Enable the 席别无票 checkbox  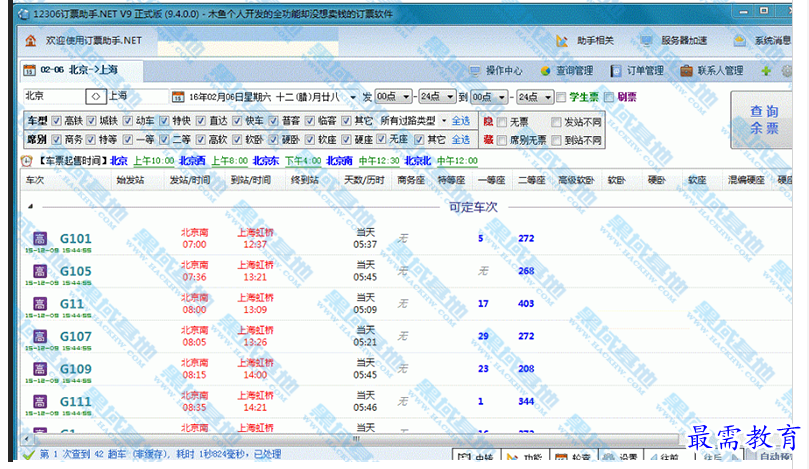point(502,140)
